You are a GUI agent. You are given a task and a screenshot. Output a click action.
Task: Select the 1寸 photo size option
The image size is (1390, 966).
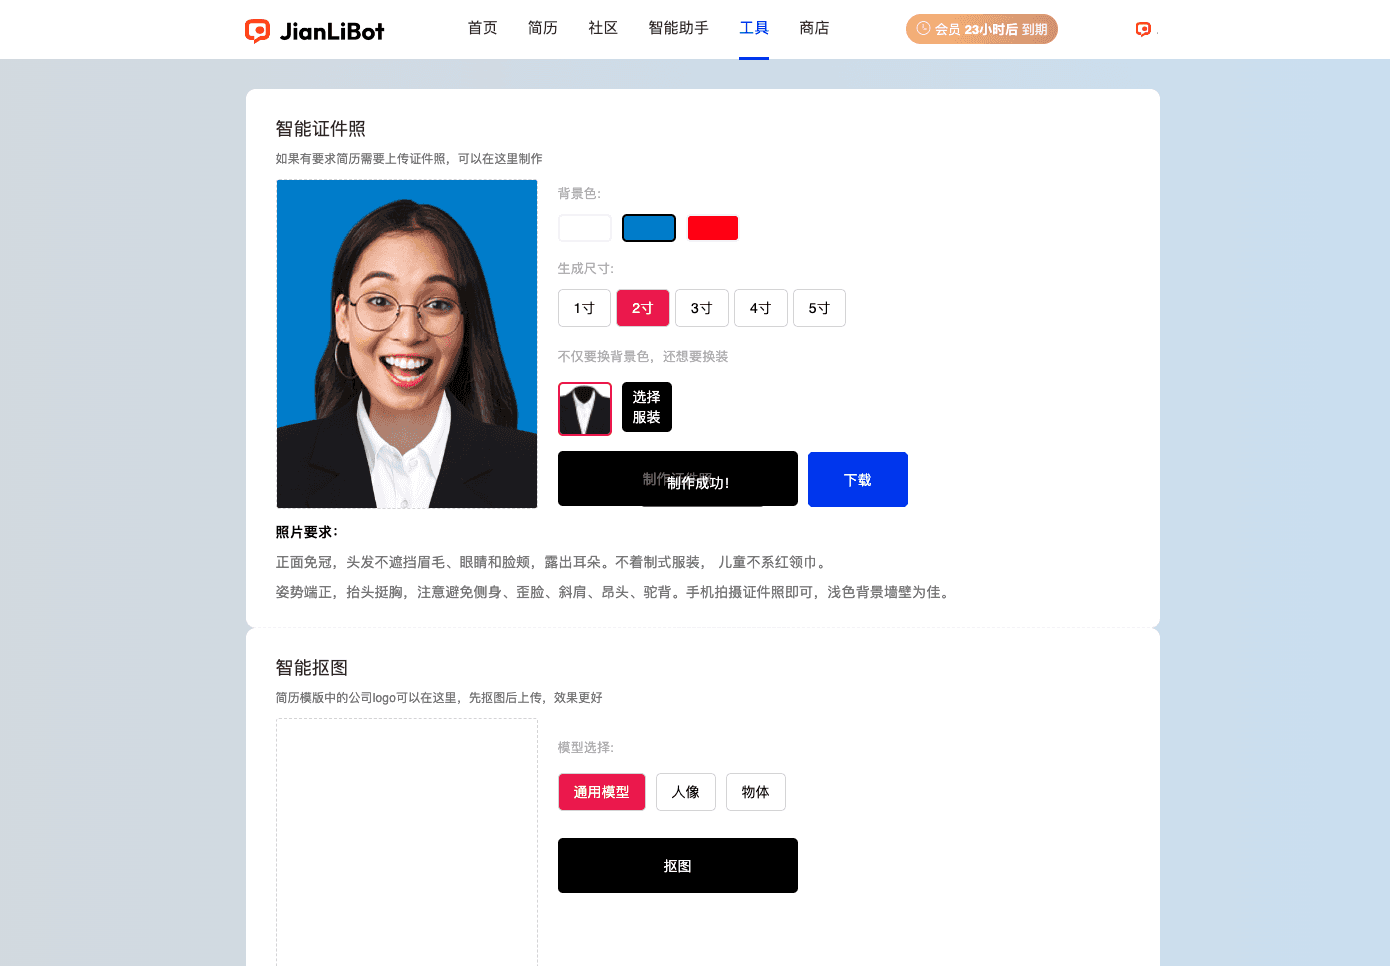[x=584, y=308]
